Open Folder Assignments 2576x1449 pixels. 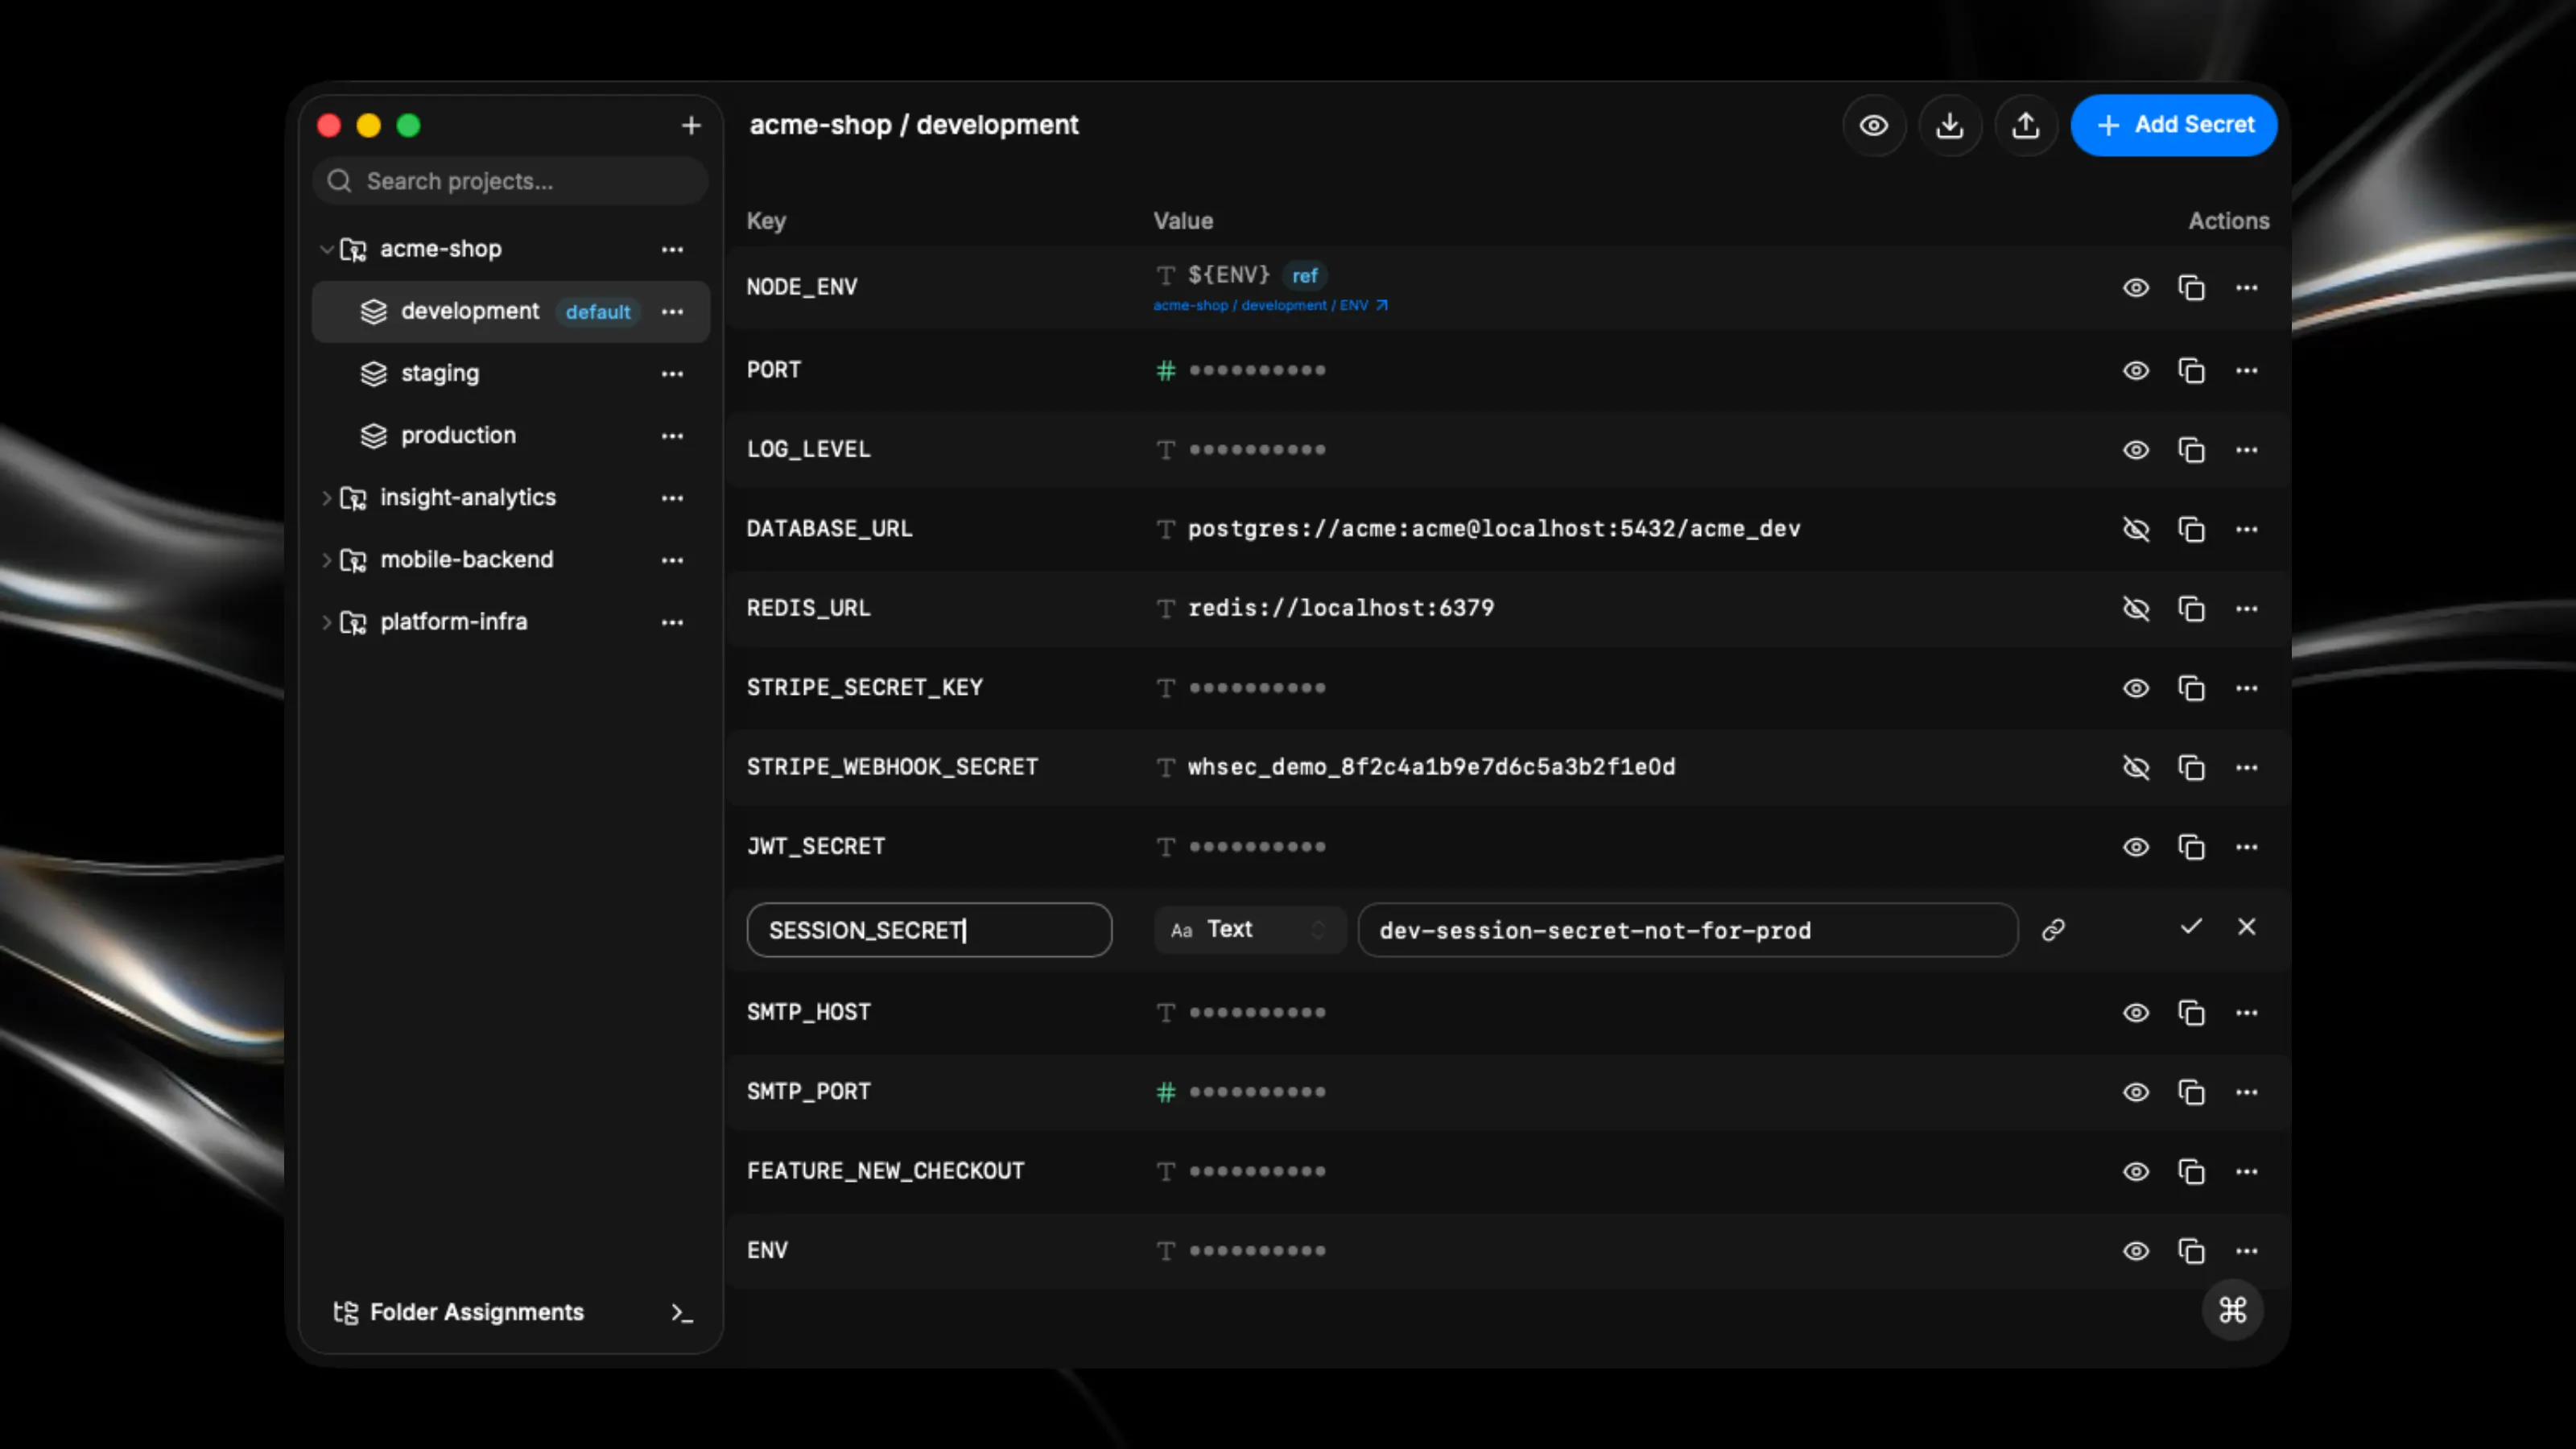(x=459, y=1312)
